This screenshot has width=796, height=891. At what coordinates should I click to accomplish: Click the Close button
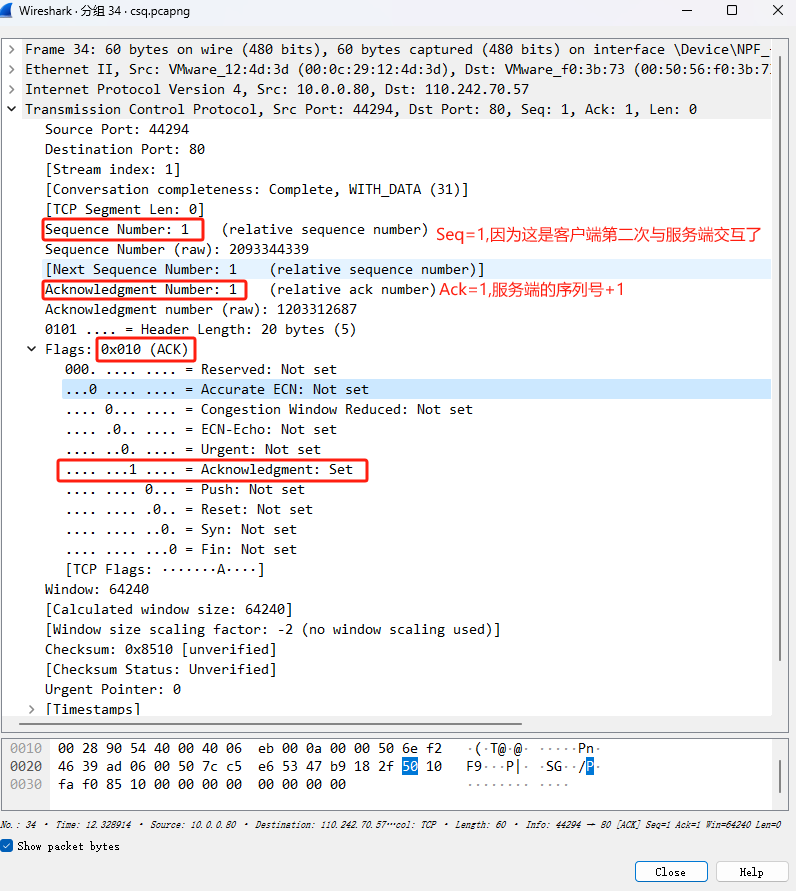click(670, 872)
